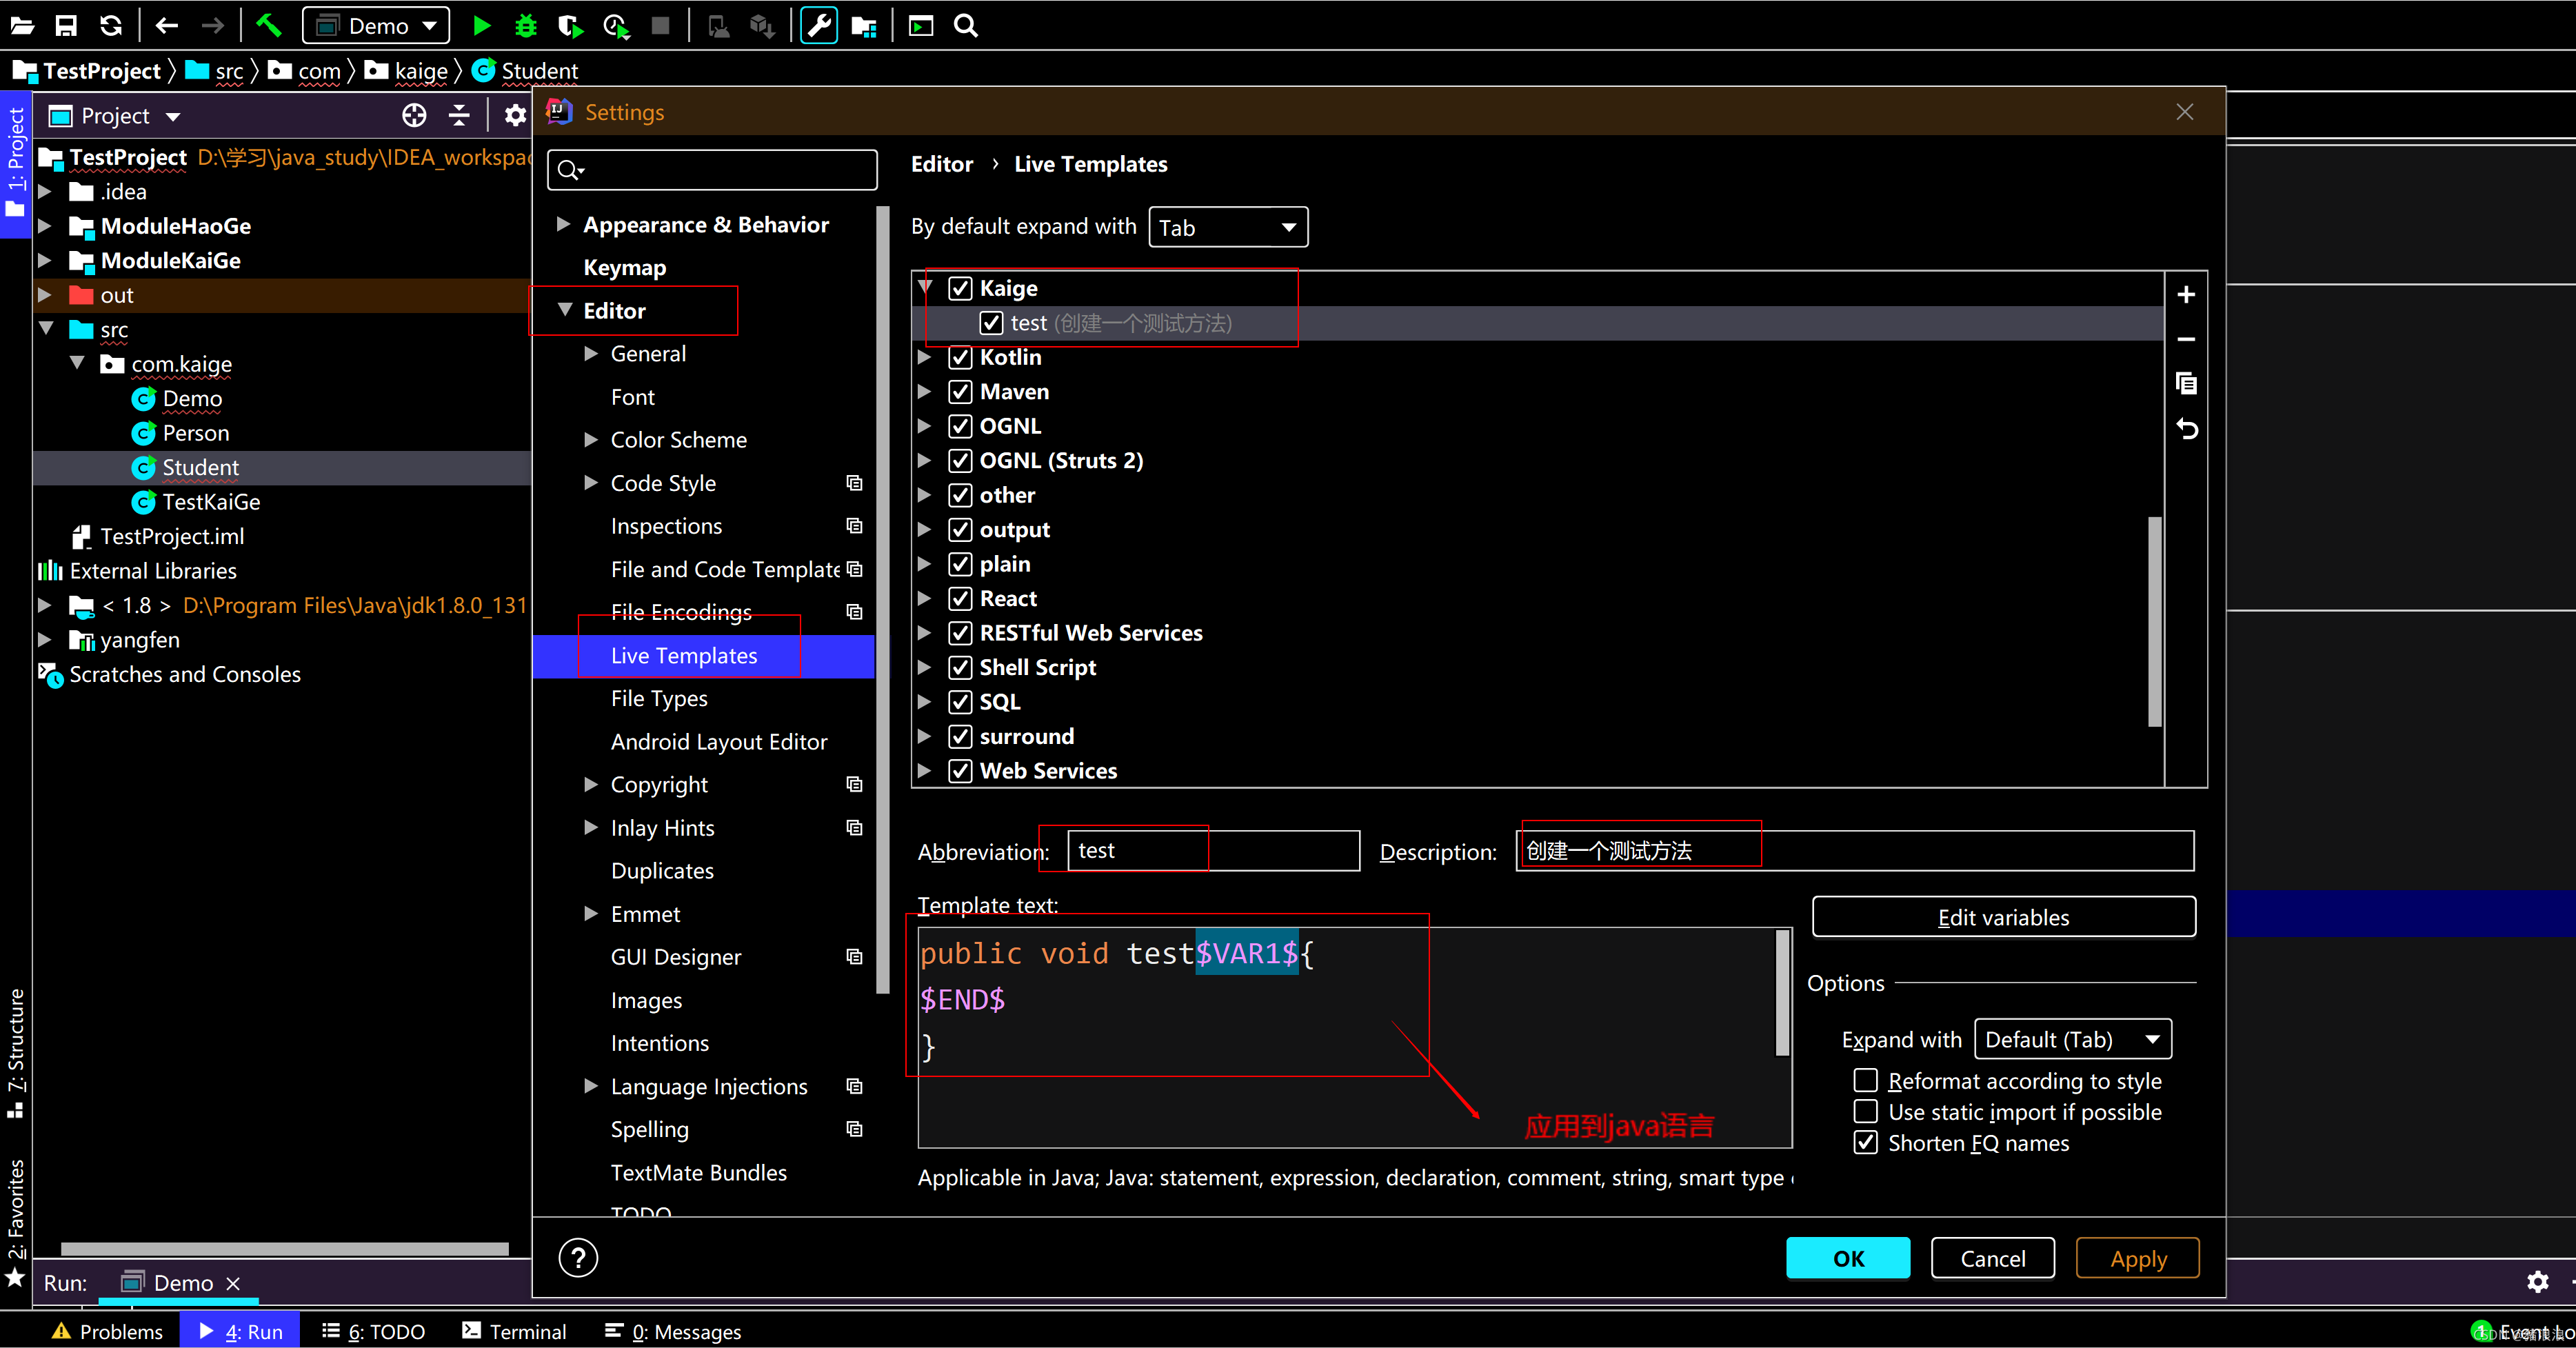Uncheck the SQL group checkbox
2576x1348 pixels.
[959, 702]
